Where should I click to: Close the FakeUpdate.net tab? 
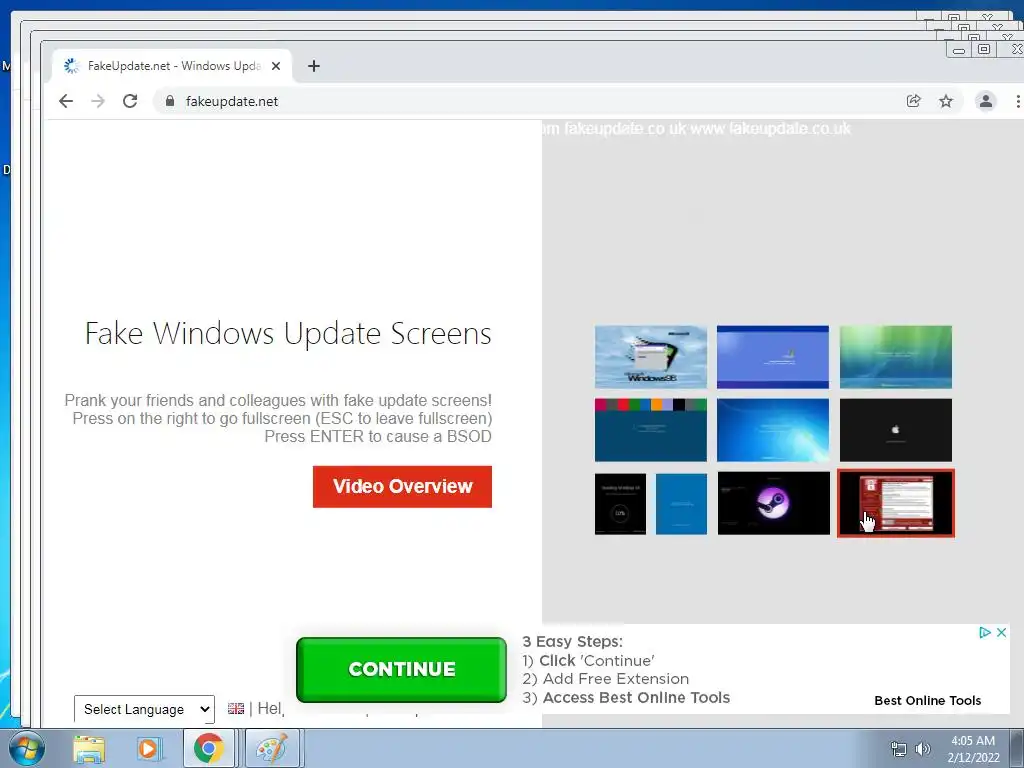point(276,66)
